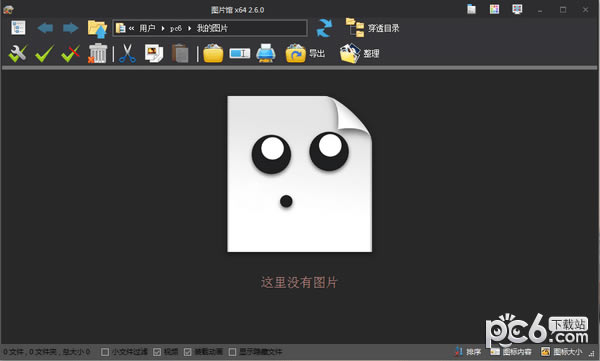This screenshot has height=361, width=600.
Task: Open the wrench settings tool
Action: point(18,53)
